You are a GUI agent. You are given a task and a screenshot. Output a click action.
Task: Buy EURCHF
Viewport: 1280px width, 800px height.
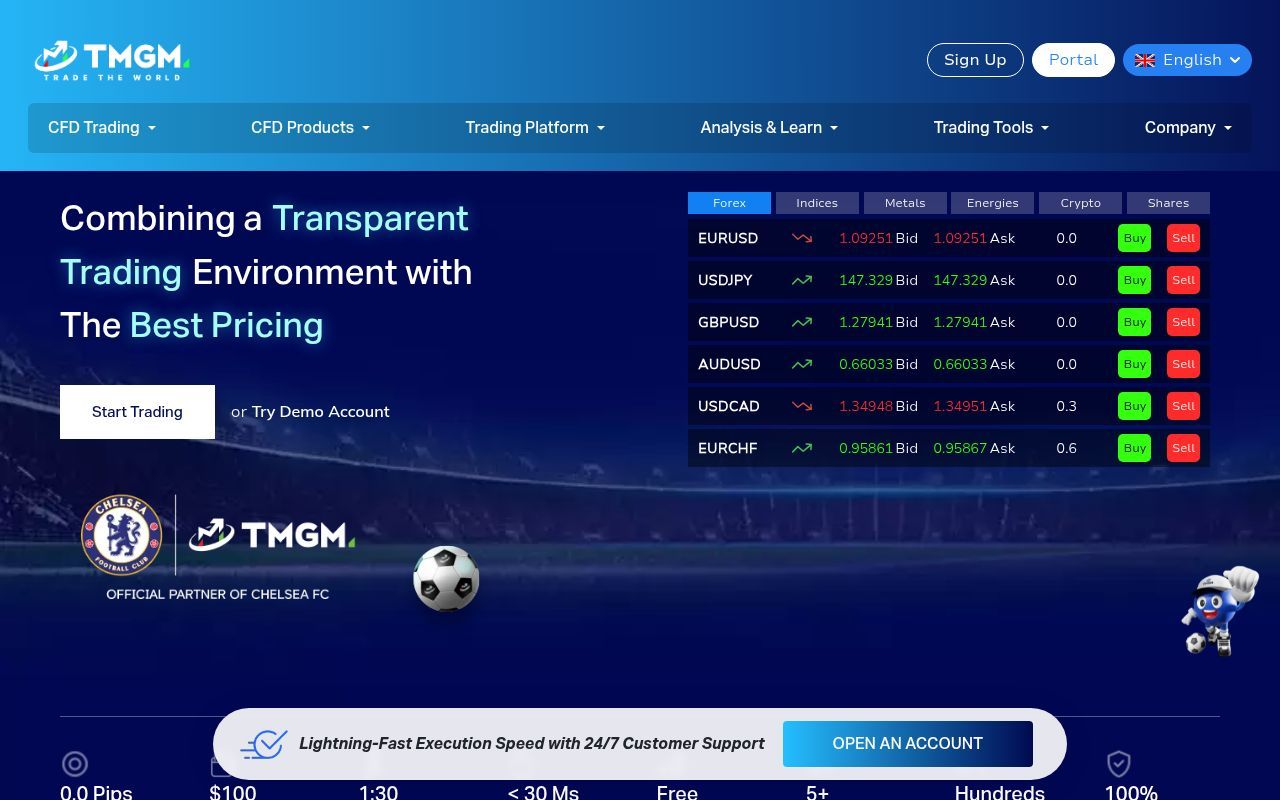[1134, 448]
